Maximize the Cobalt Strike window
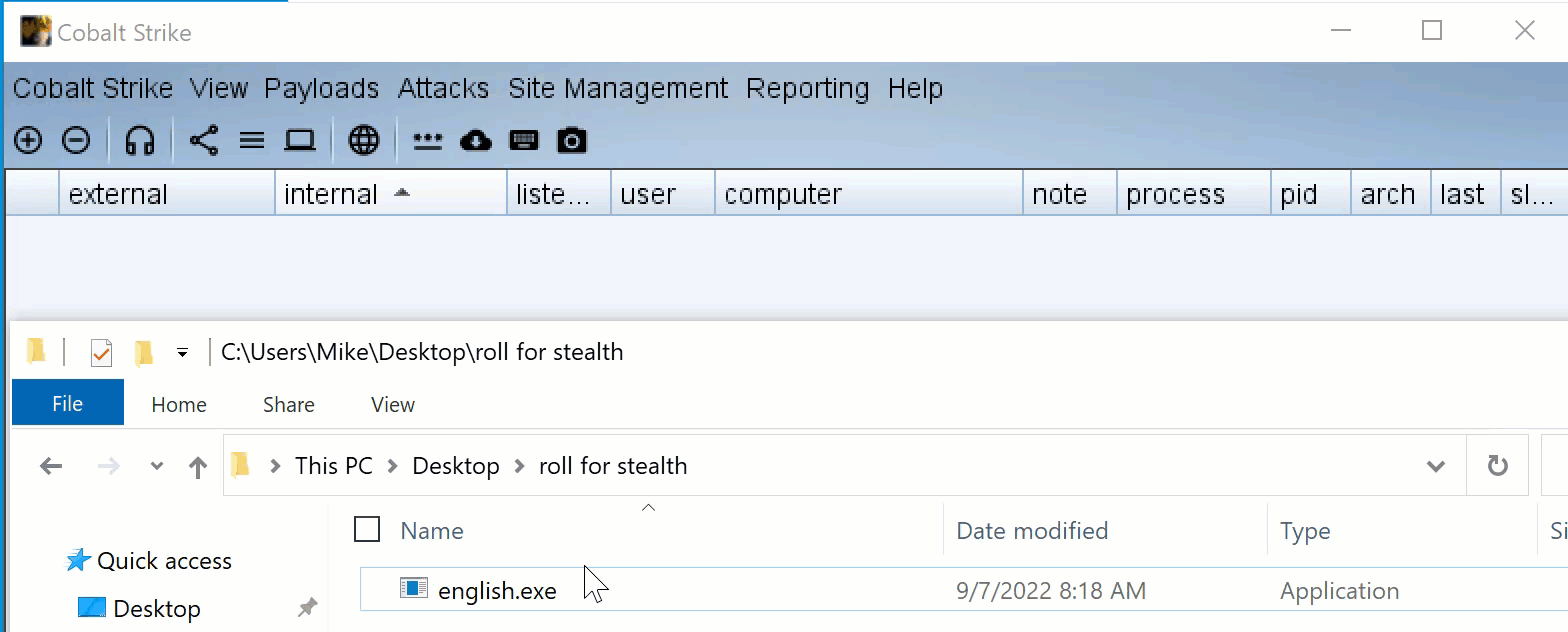 [x=1432, y=30]
